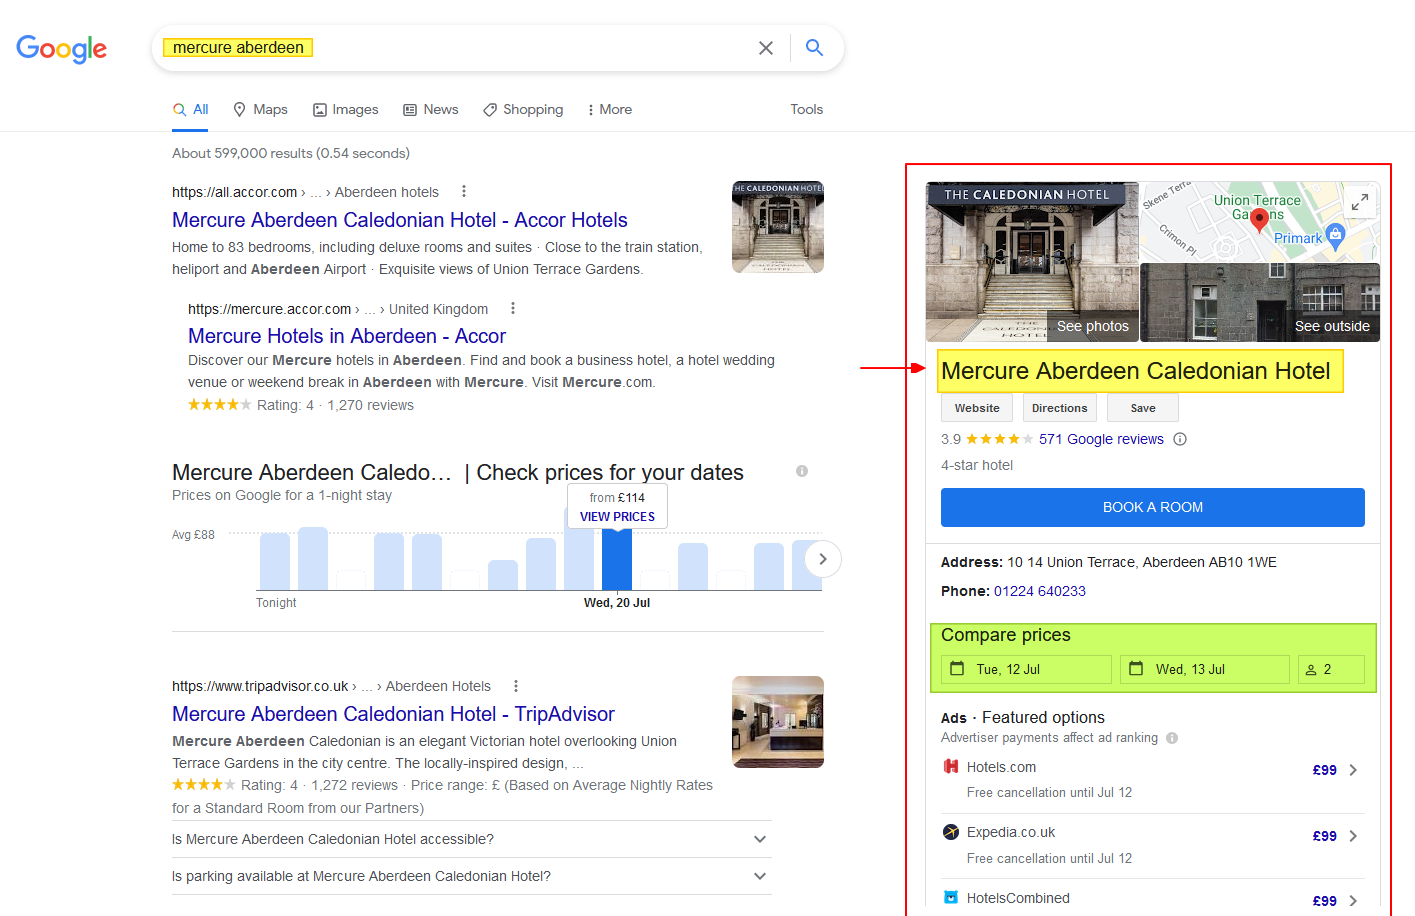Viewport: 1415px width, 916px height.
Task: Open the More search options menu
Action: (x=609, y=109)
